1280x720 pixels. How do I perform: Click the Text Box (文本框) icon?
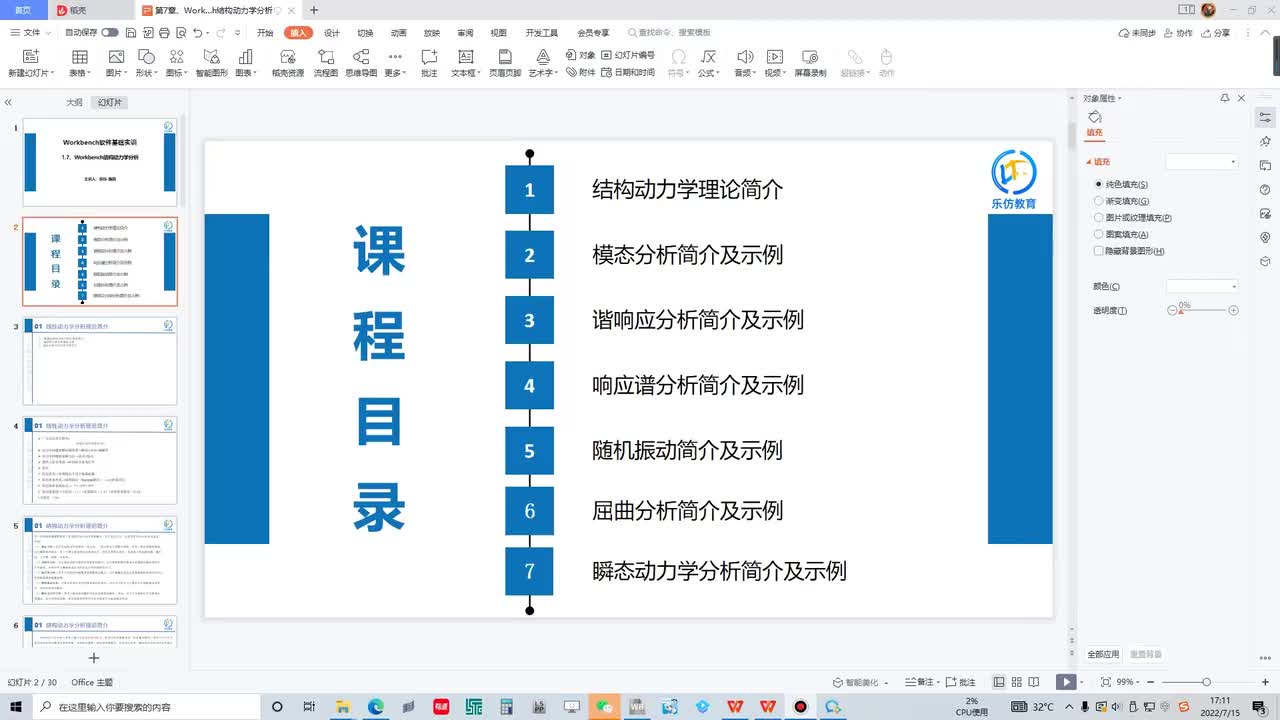click(x=465, y=57)
